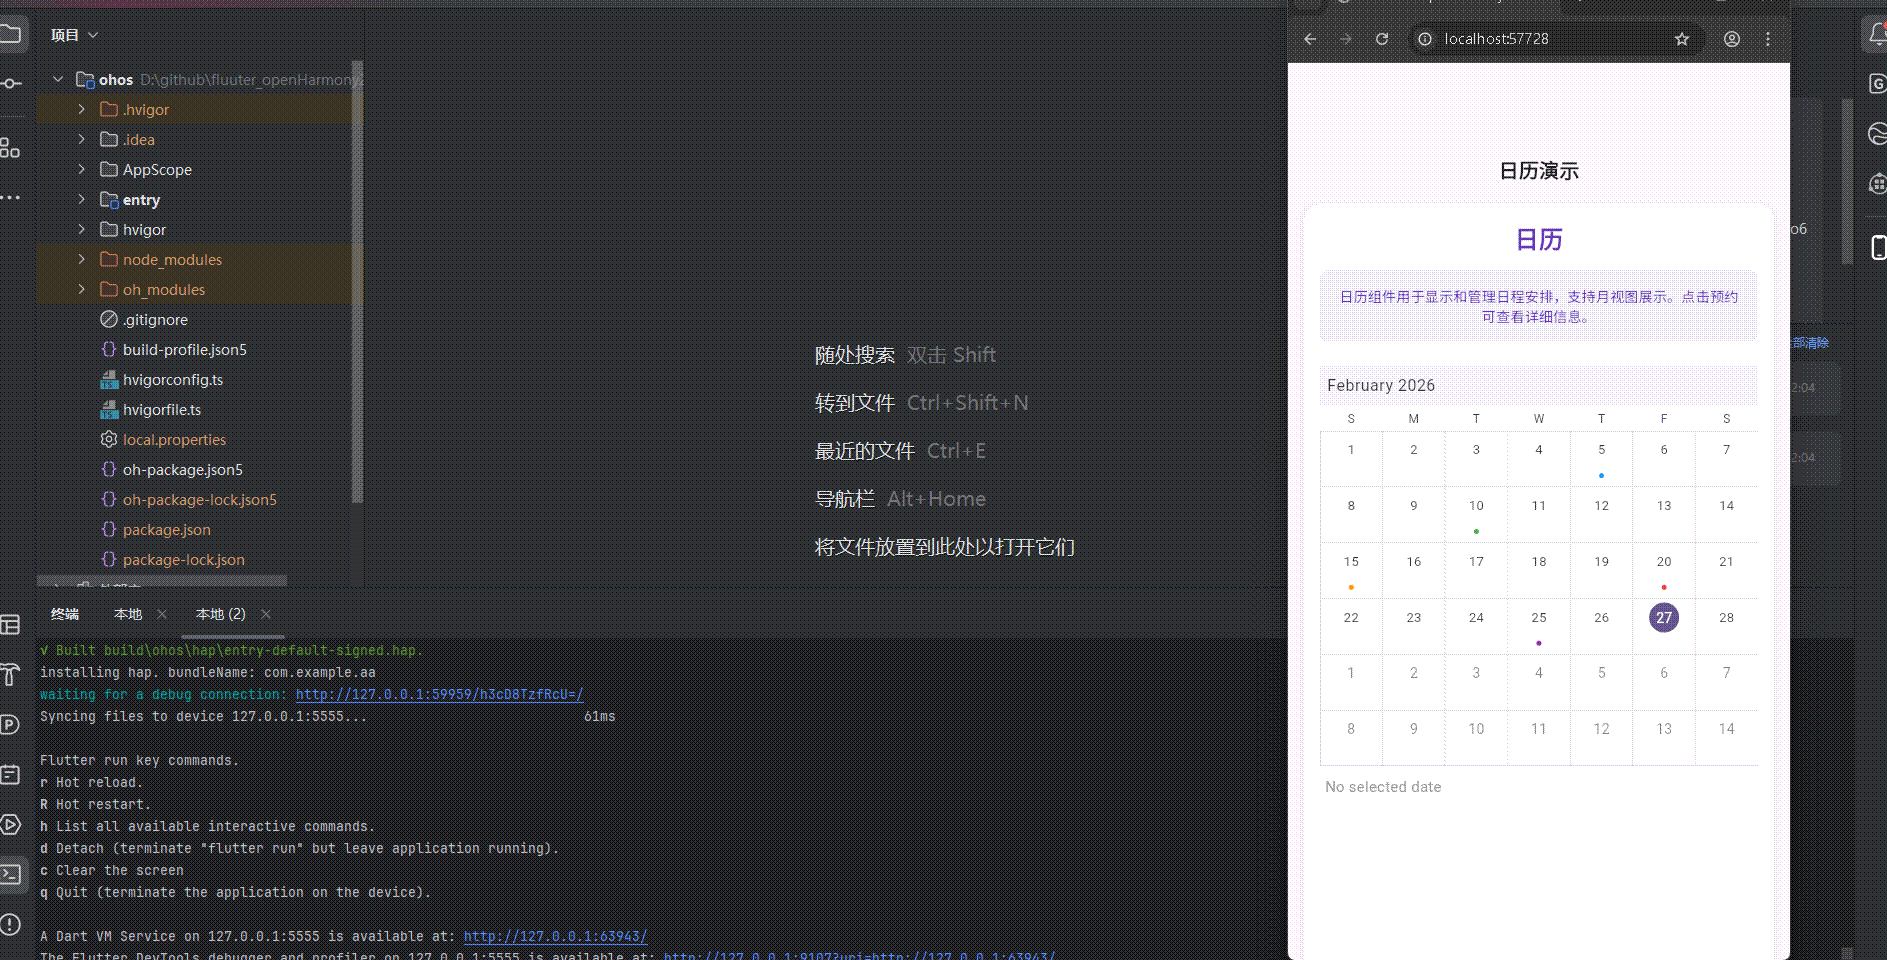Open the Run tool window icon

tap(12, 824)
